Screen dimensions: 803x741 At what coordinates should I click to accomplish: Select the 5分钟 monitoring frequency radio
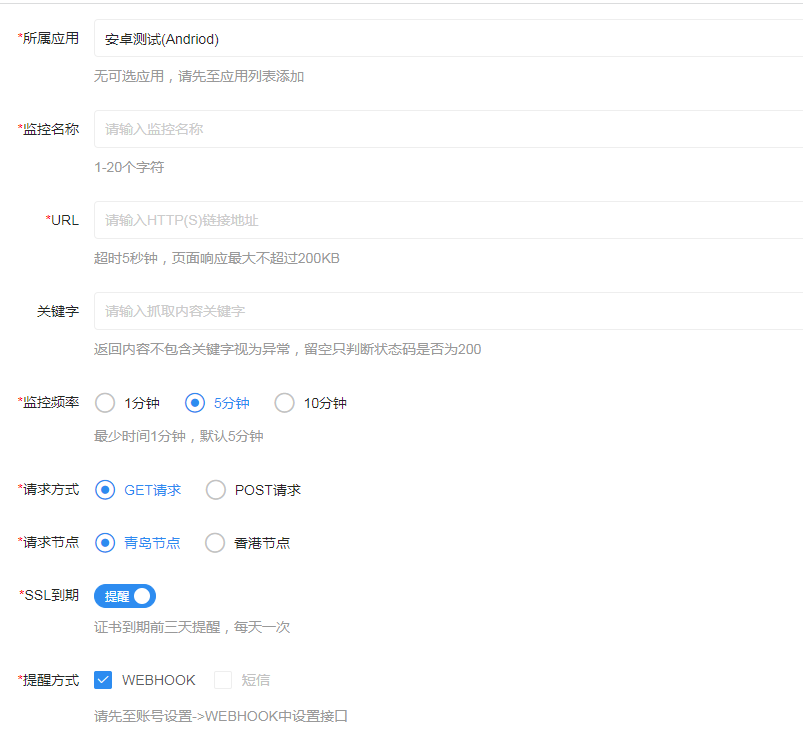pos(195,403)
